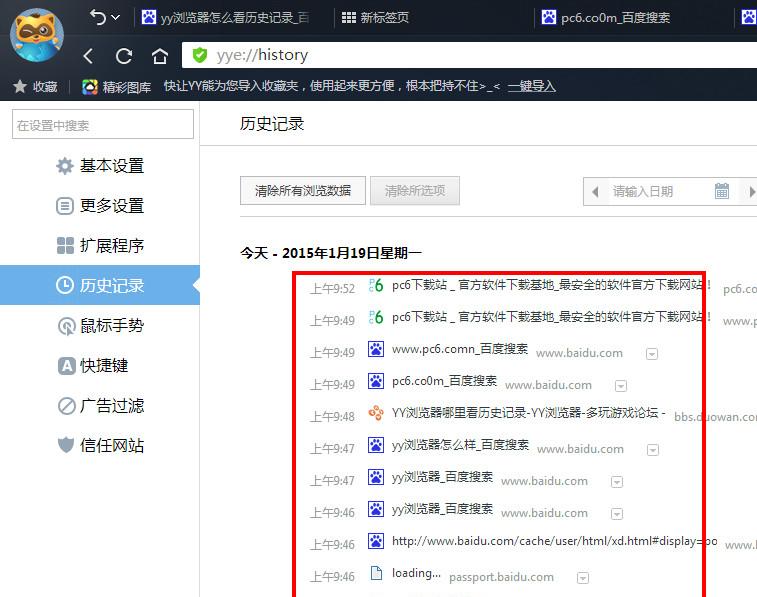
Task: Click the green security shield in address bar
Action: tap(199, 55)
